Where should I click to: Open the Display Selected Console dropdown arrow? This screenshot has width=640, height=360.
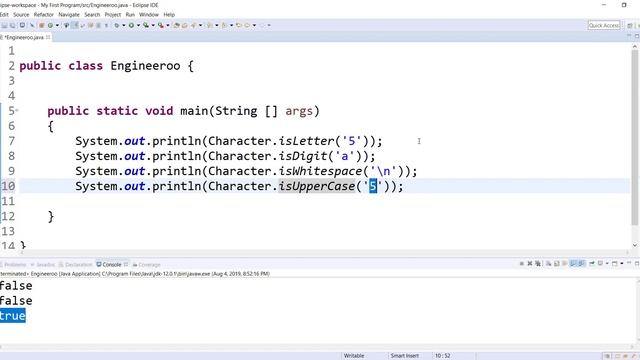[x=607, y=264]
